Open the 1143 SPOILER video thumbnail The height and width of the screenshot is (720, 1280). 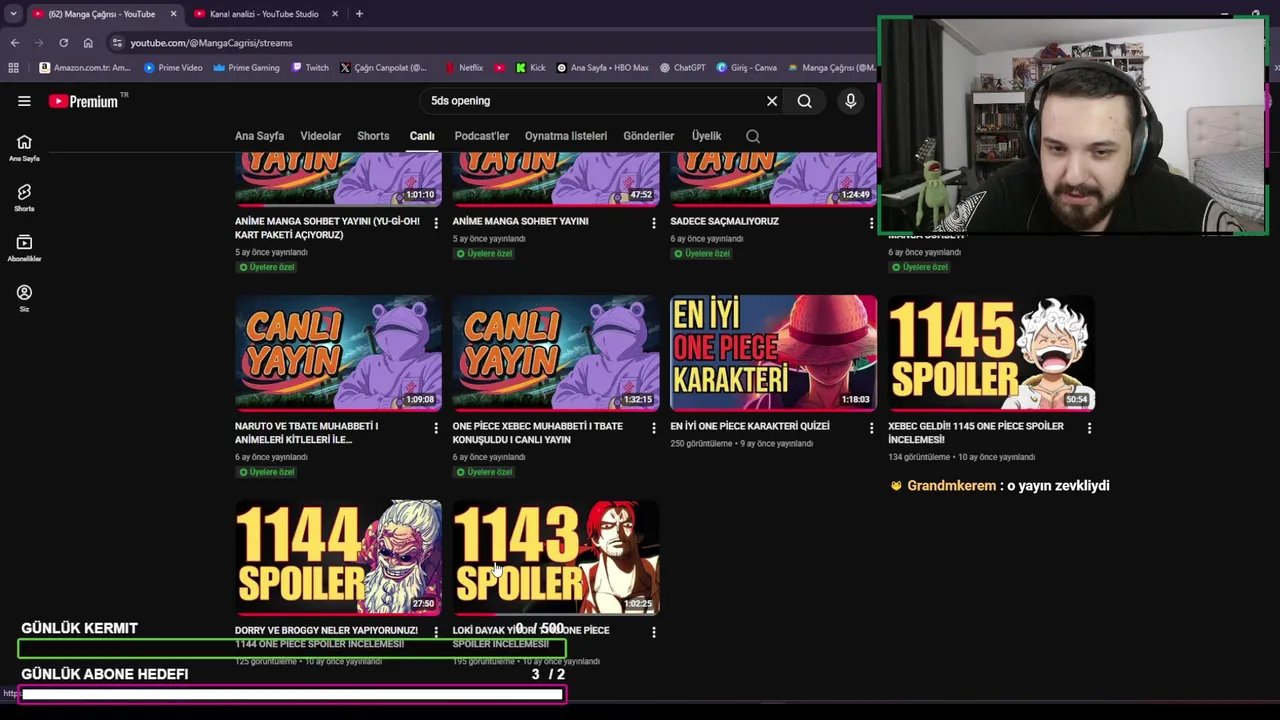point(556,557)
